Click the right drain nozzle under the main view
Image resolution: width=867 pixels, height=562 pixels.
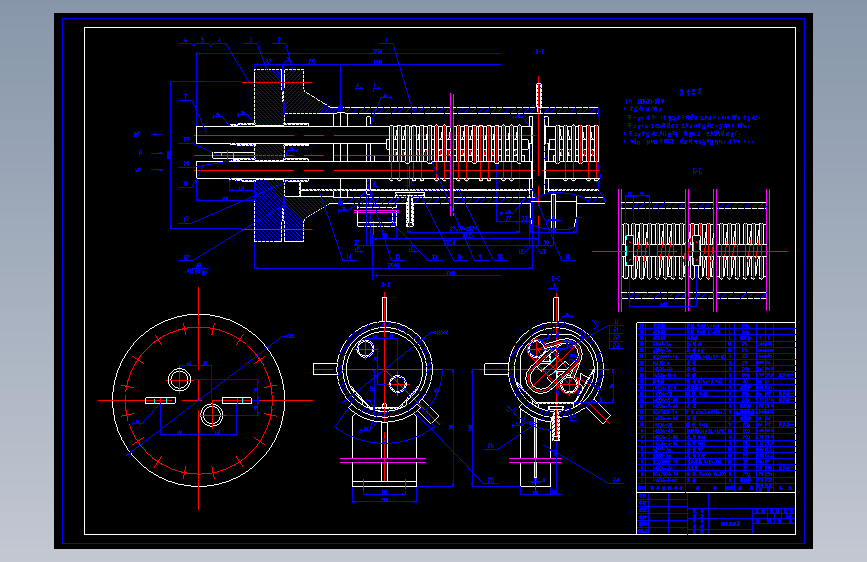click(553, 213)
